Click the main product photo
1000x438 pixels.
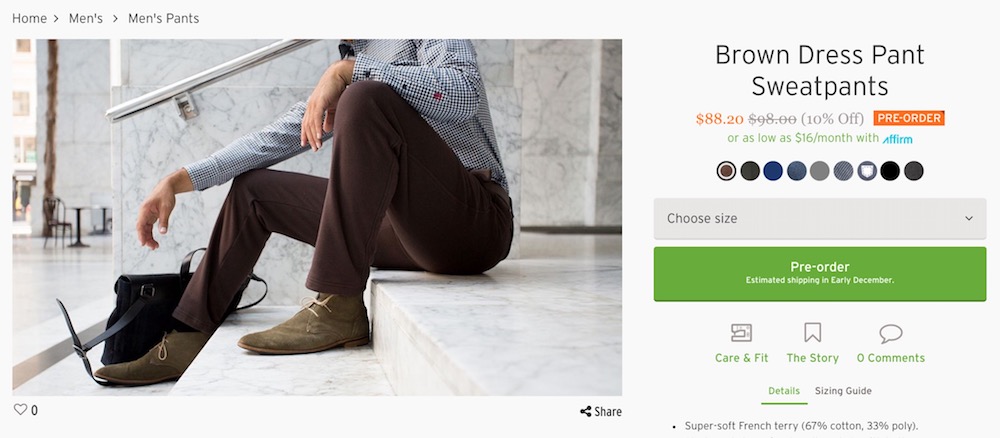tap(317, 217)
